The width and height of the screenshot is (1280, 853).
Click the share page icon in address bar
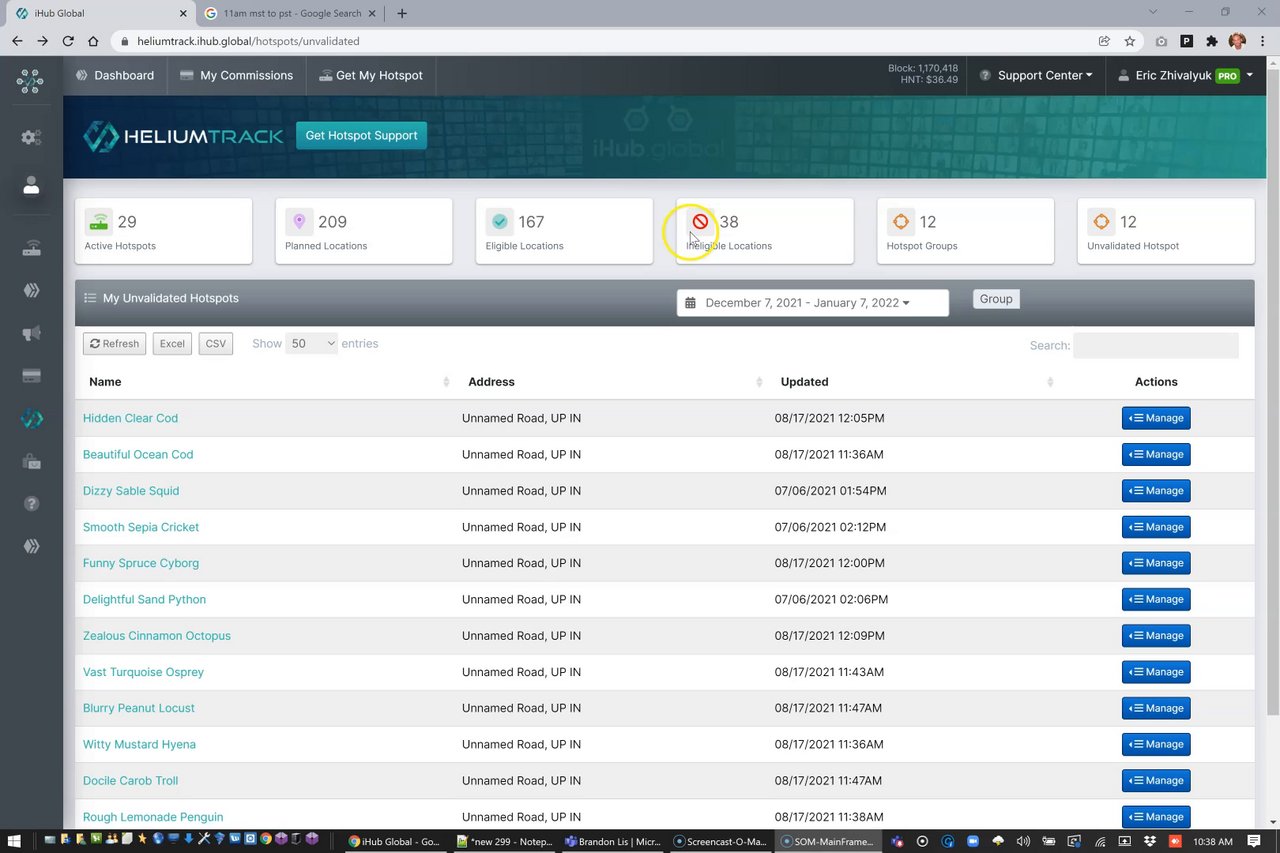point(1104,41)
